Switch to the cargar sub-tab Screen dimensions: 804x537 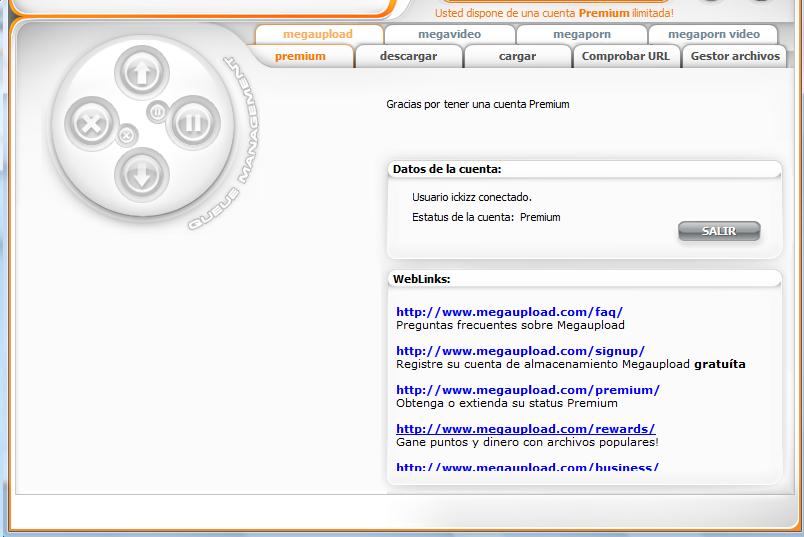(517, 57)
